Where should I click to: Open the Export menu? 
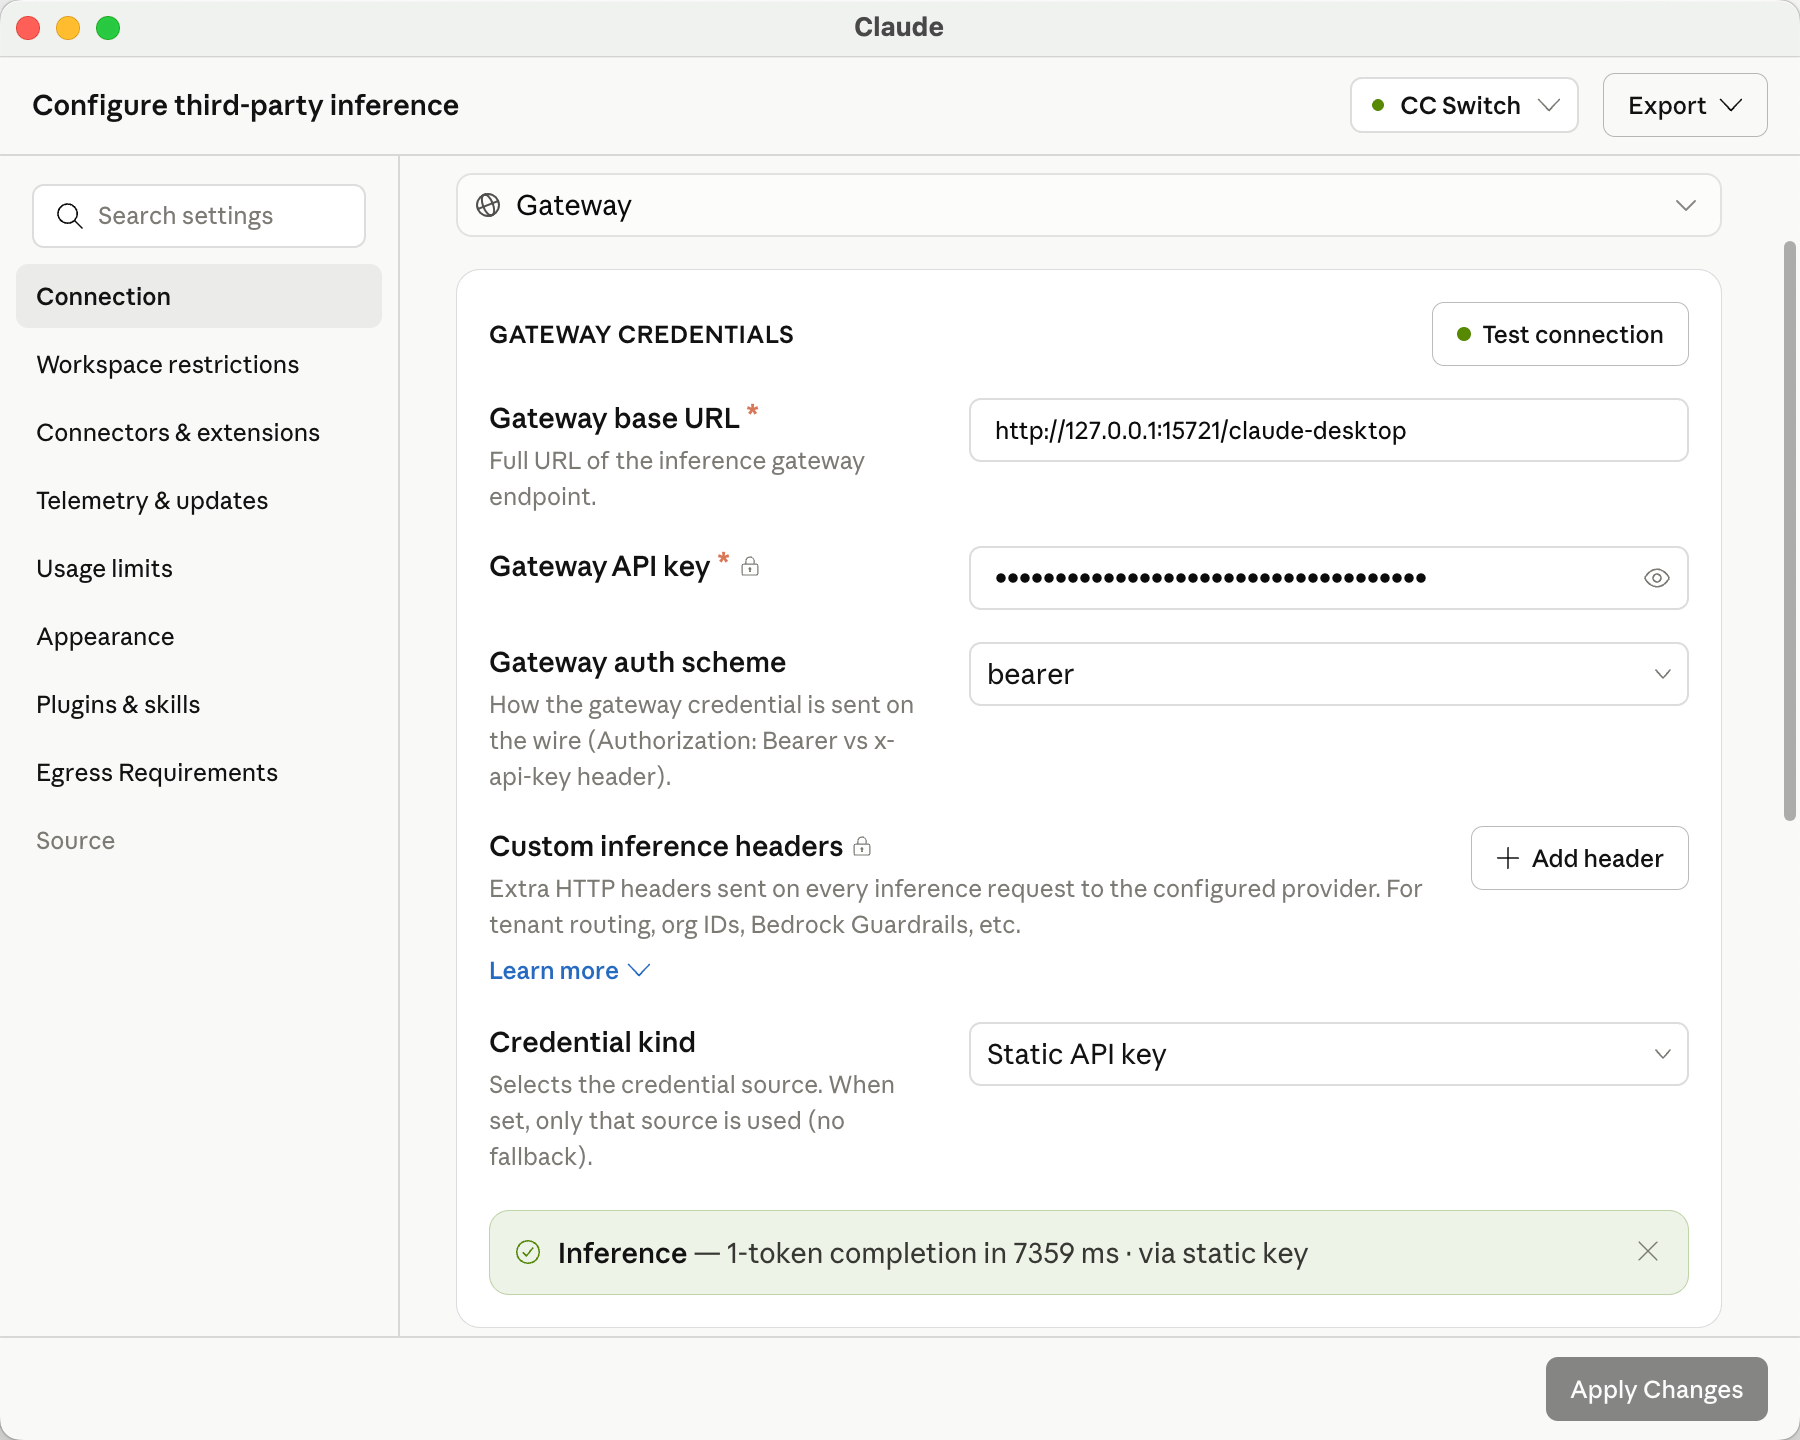coord(1685,105)
